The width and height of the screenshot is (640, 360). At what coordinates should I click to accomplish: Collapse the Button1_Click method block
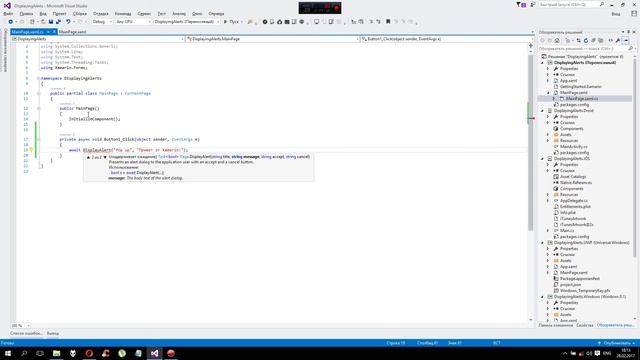[39, 140]
